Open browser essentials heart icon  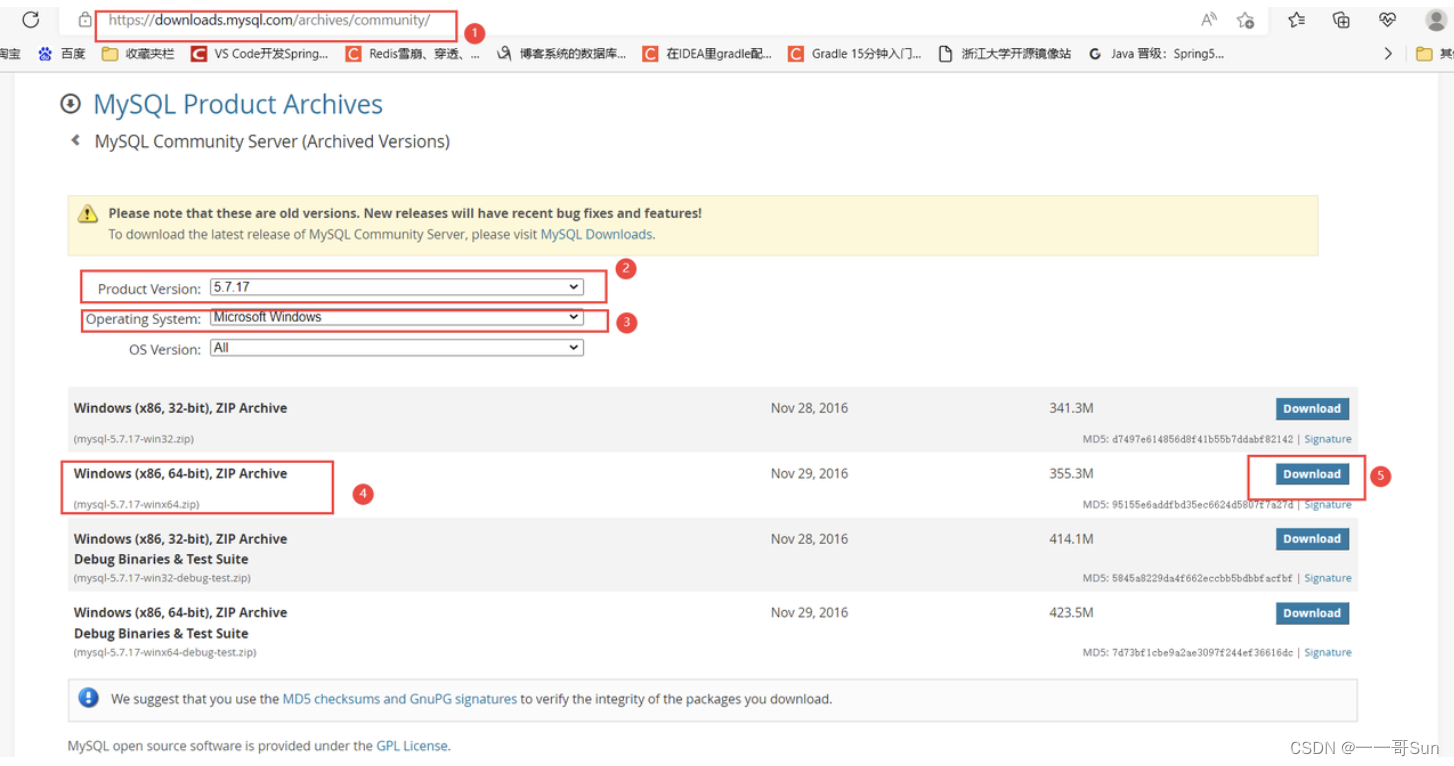pyautogui.click(x=1387, y=20)
